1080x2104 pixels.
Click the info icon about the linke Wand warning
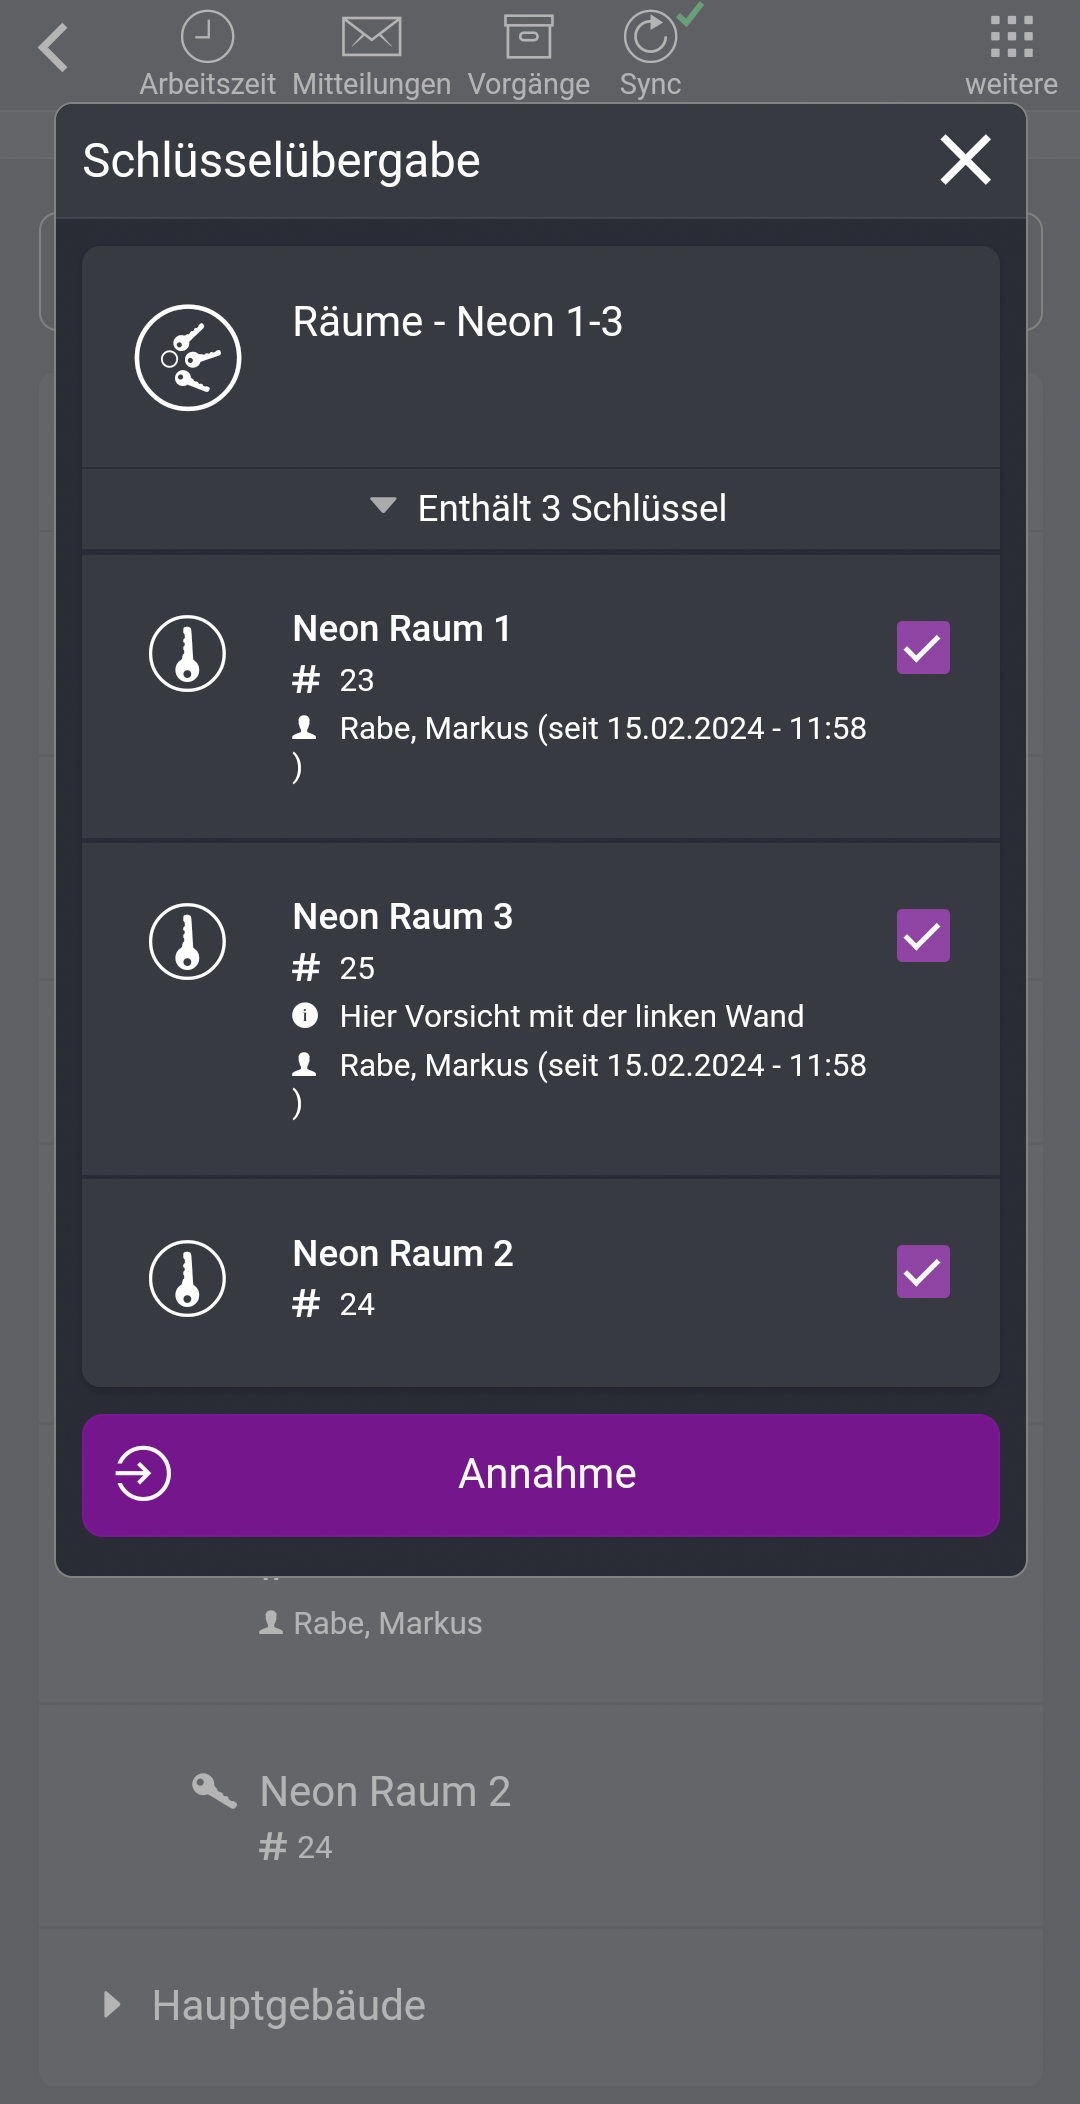(306, 1016)
